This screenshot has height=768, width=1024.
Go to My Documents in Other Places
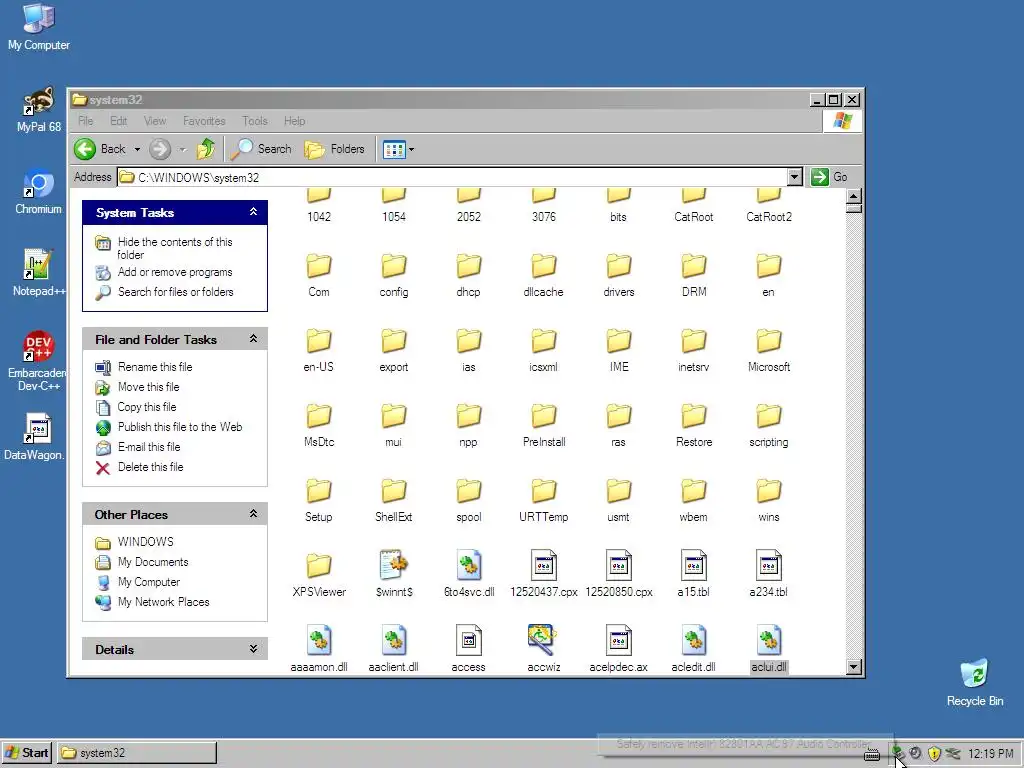pos(153,562)
